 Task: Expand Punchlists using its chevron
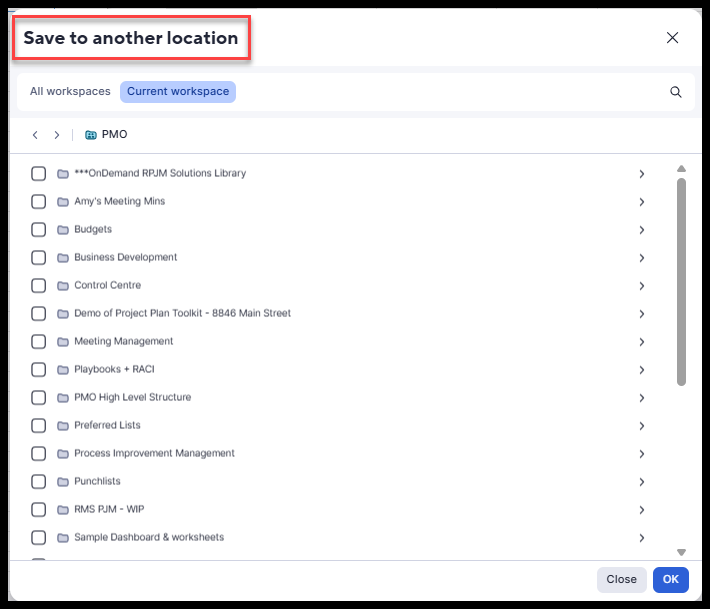(642, 482)
